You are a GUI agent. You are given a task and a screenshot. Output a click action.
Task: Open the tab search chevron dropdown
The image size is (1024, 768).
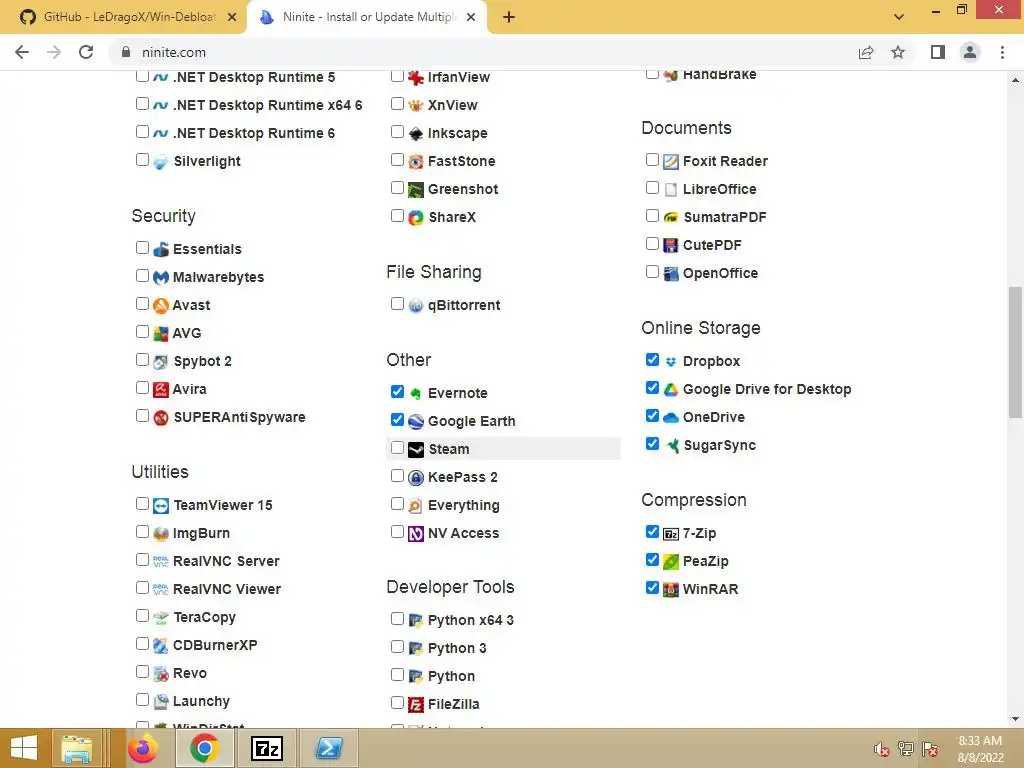(x=899, y=17)
